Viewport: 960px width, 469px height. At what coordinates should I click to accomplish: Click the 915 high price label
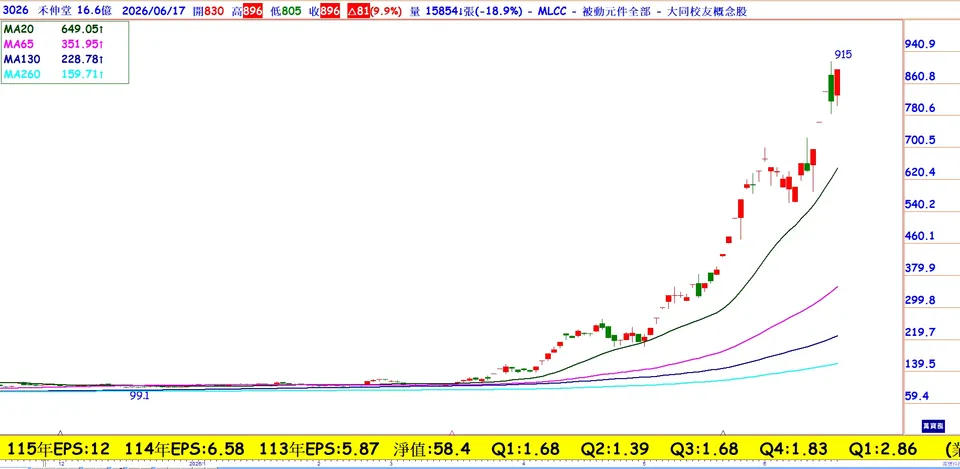point(842,54)
